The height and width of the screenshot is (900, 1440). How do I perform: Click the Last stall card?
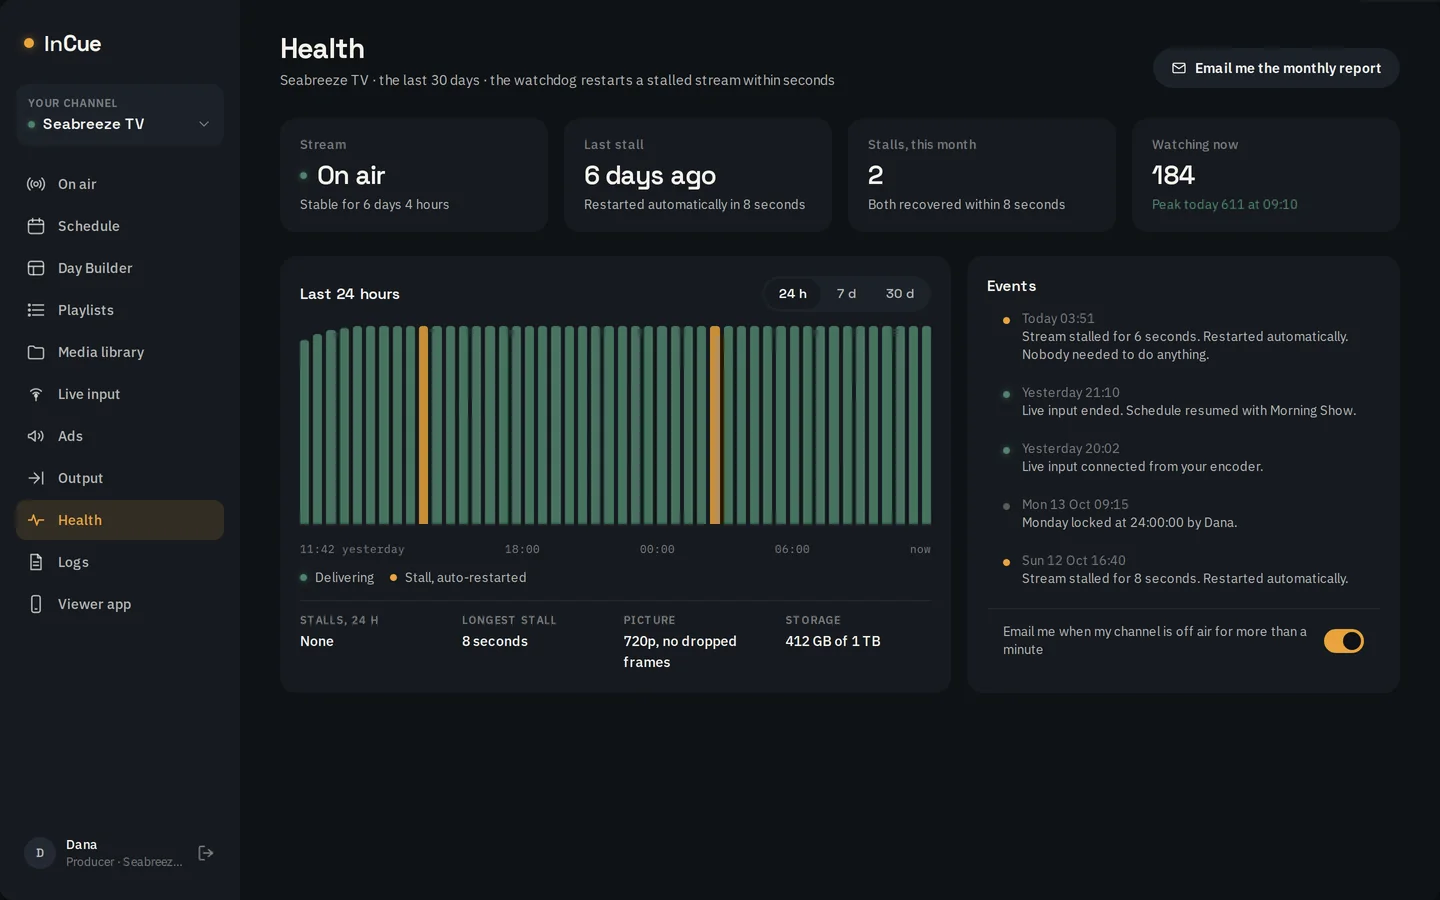click(x=698, y=175)
